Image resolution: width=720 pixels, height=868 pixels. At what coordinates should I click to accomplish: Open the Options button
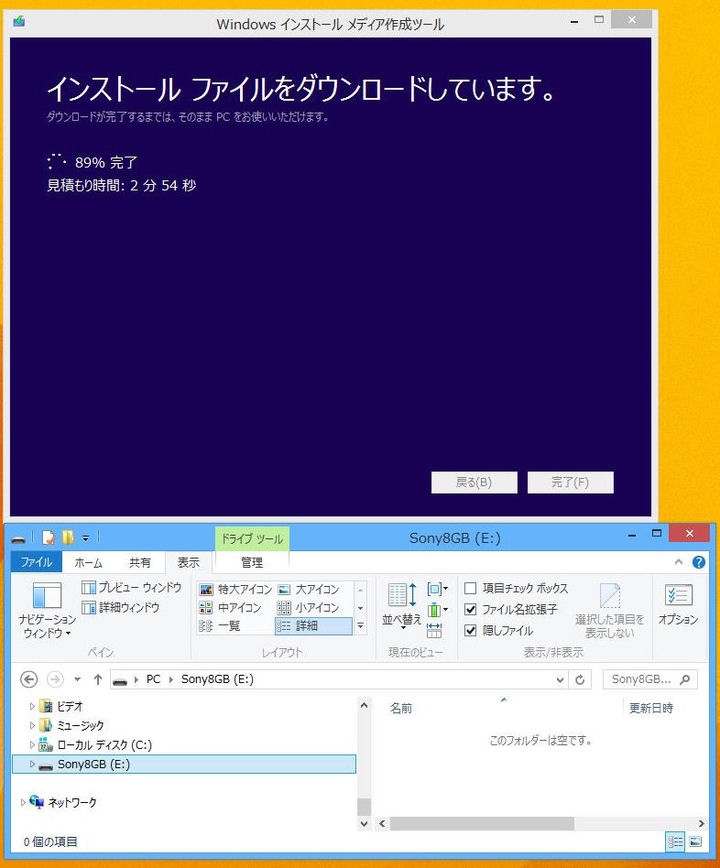[x=678, y=604]
